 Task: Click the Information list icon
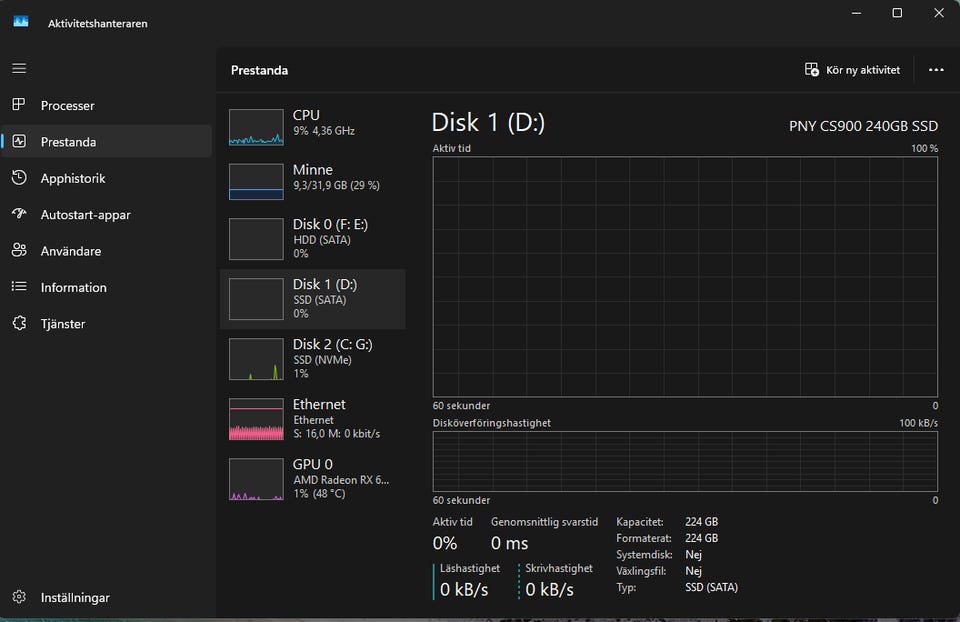pos(19,287)
